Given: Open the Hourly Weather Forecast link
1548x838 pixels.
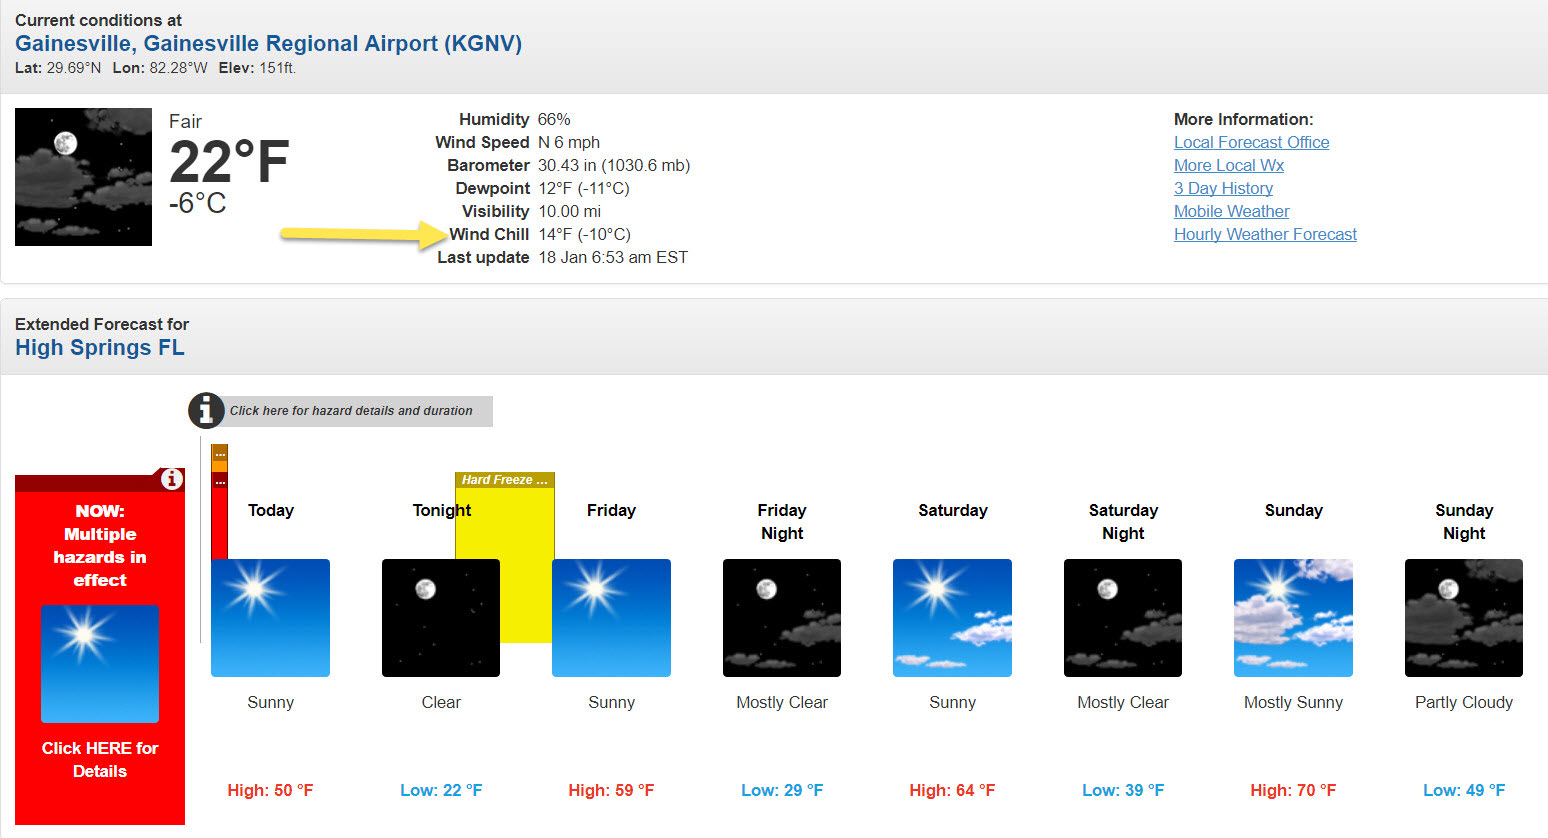Looking at the screenshot, I should [1265, 234].
